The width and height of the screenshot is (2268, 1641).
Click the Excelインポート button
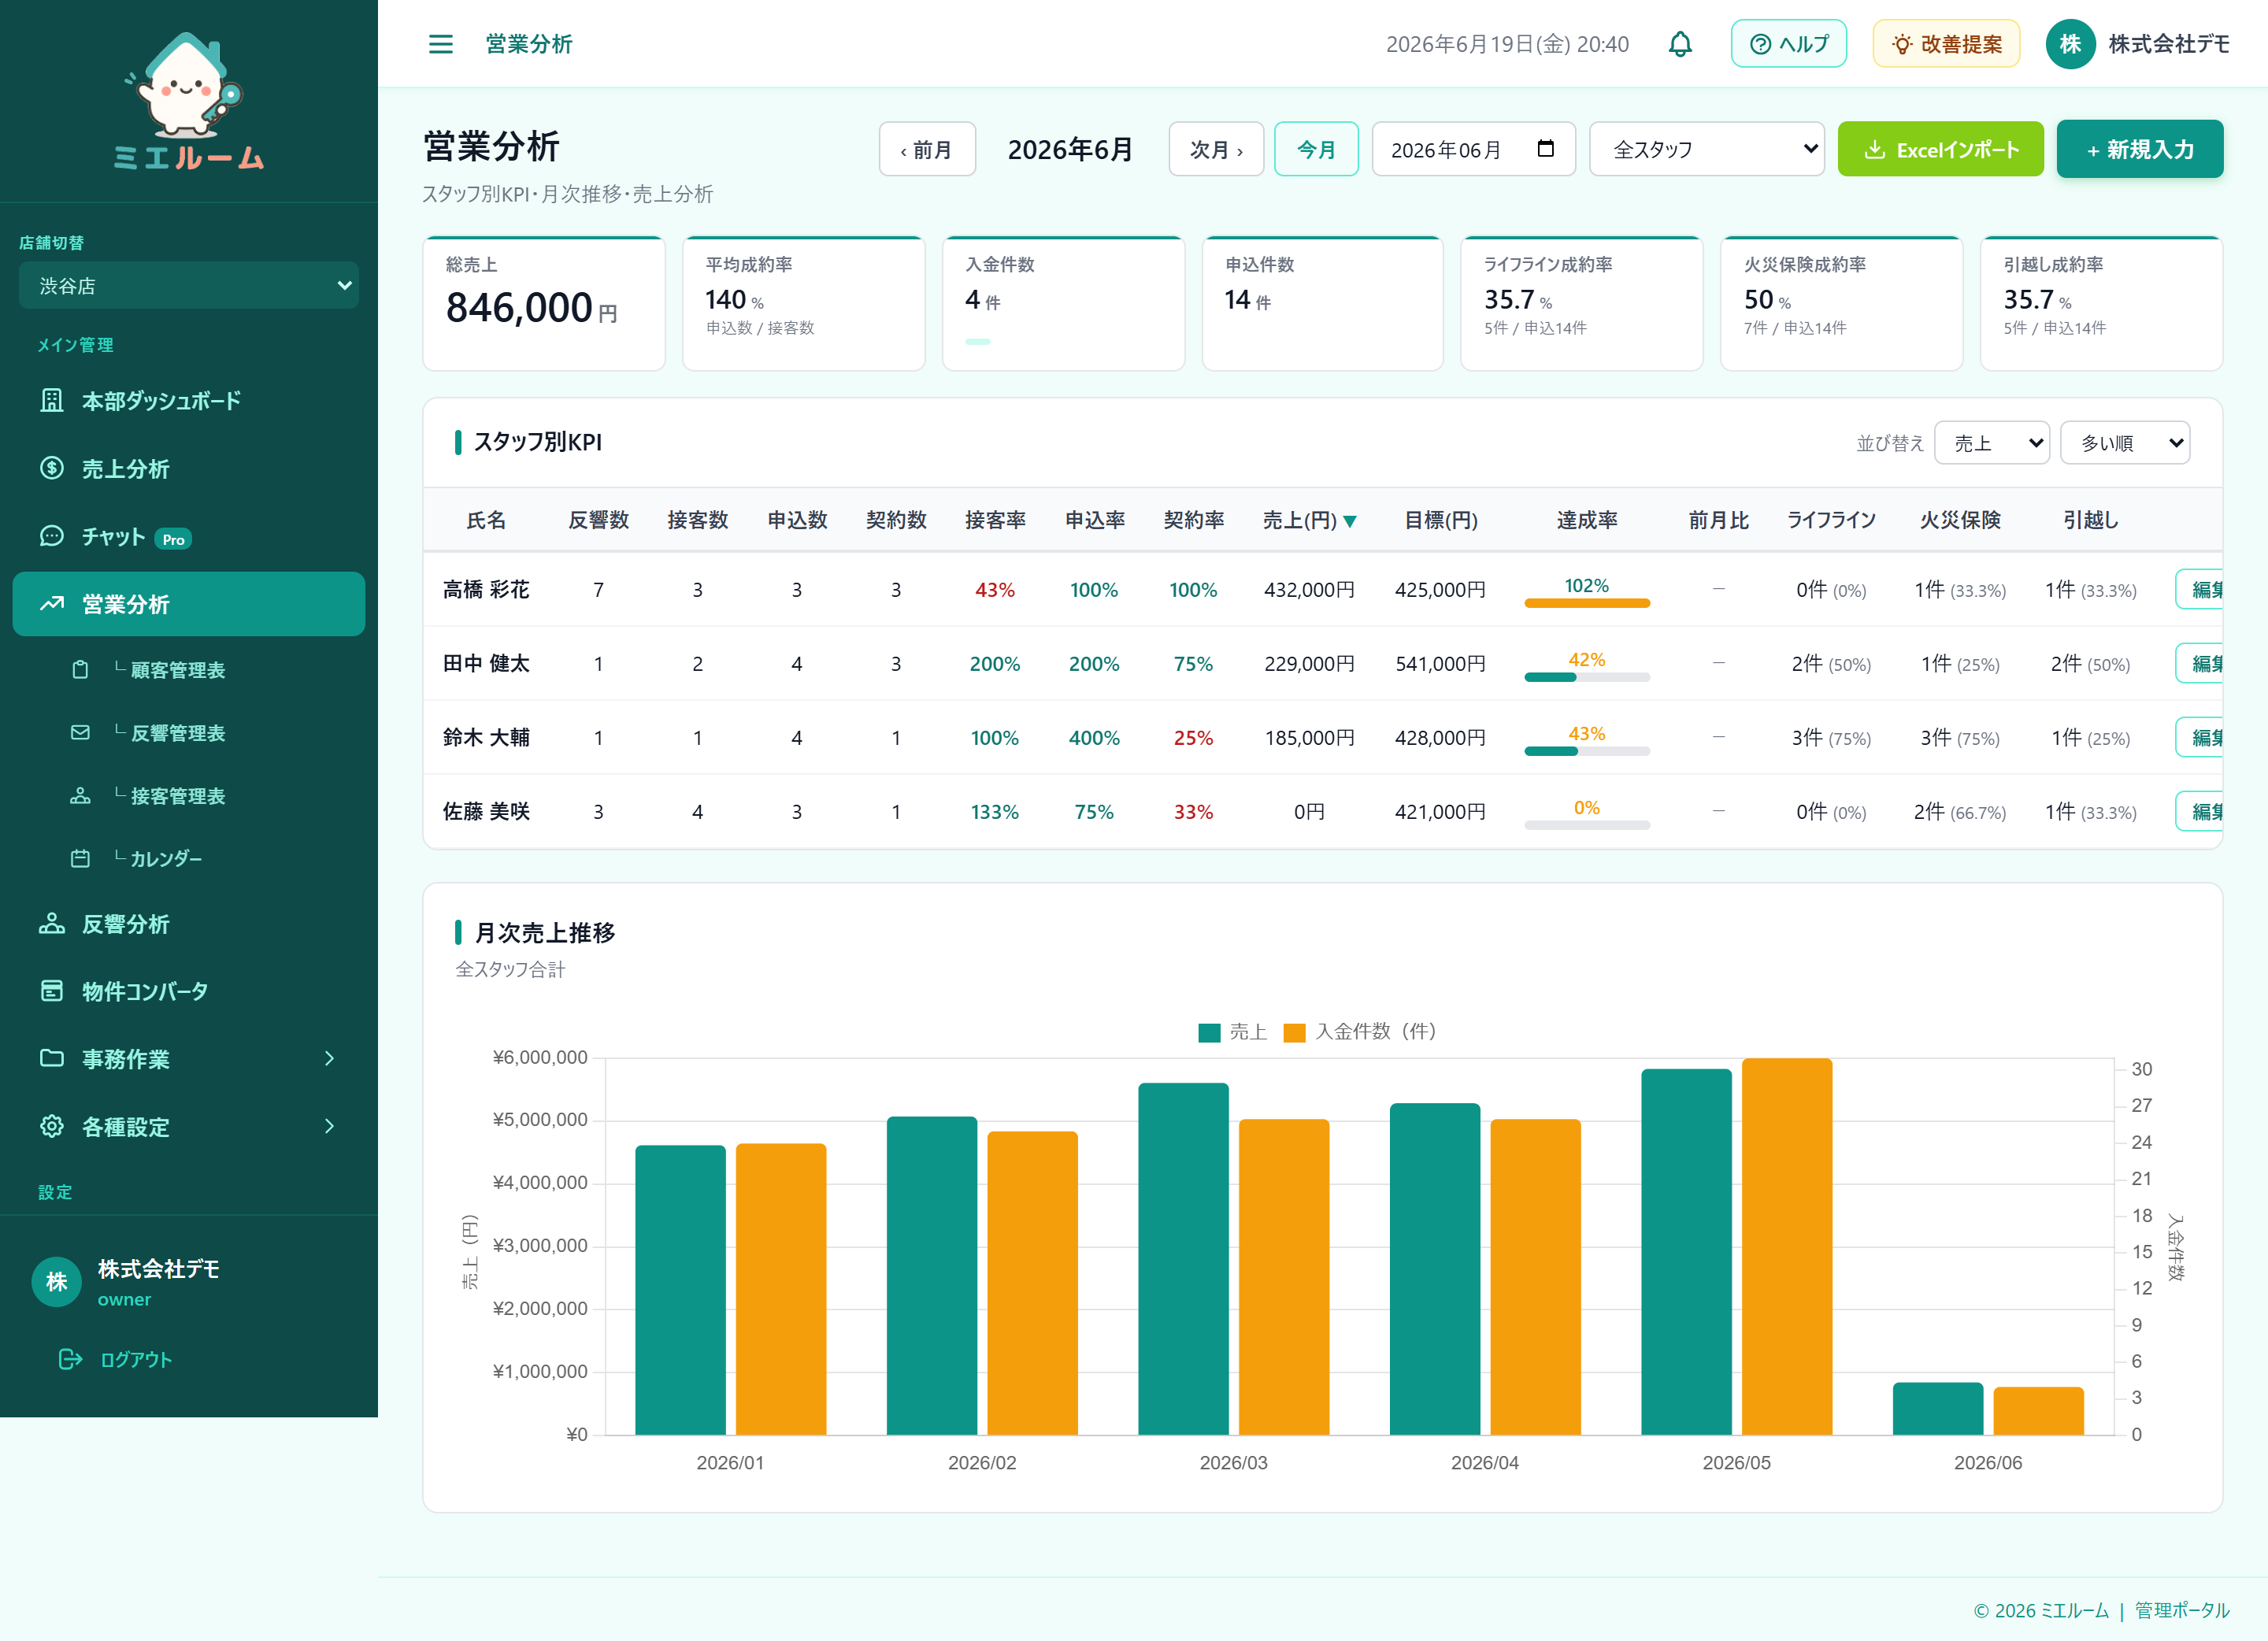pos(1940,149)
